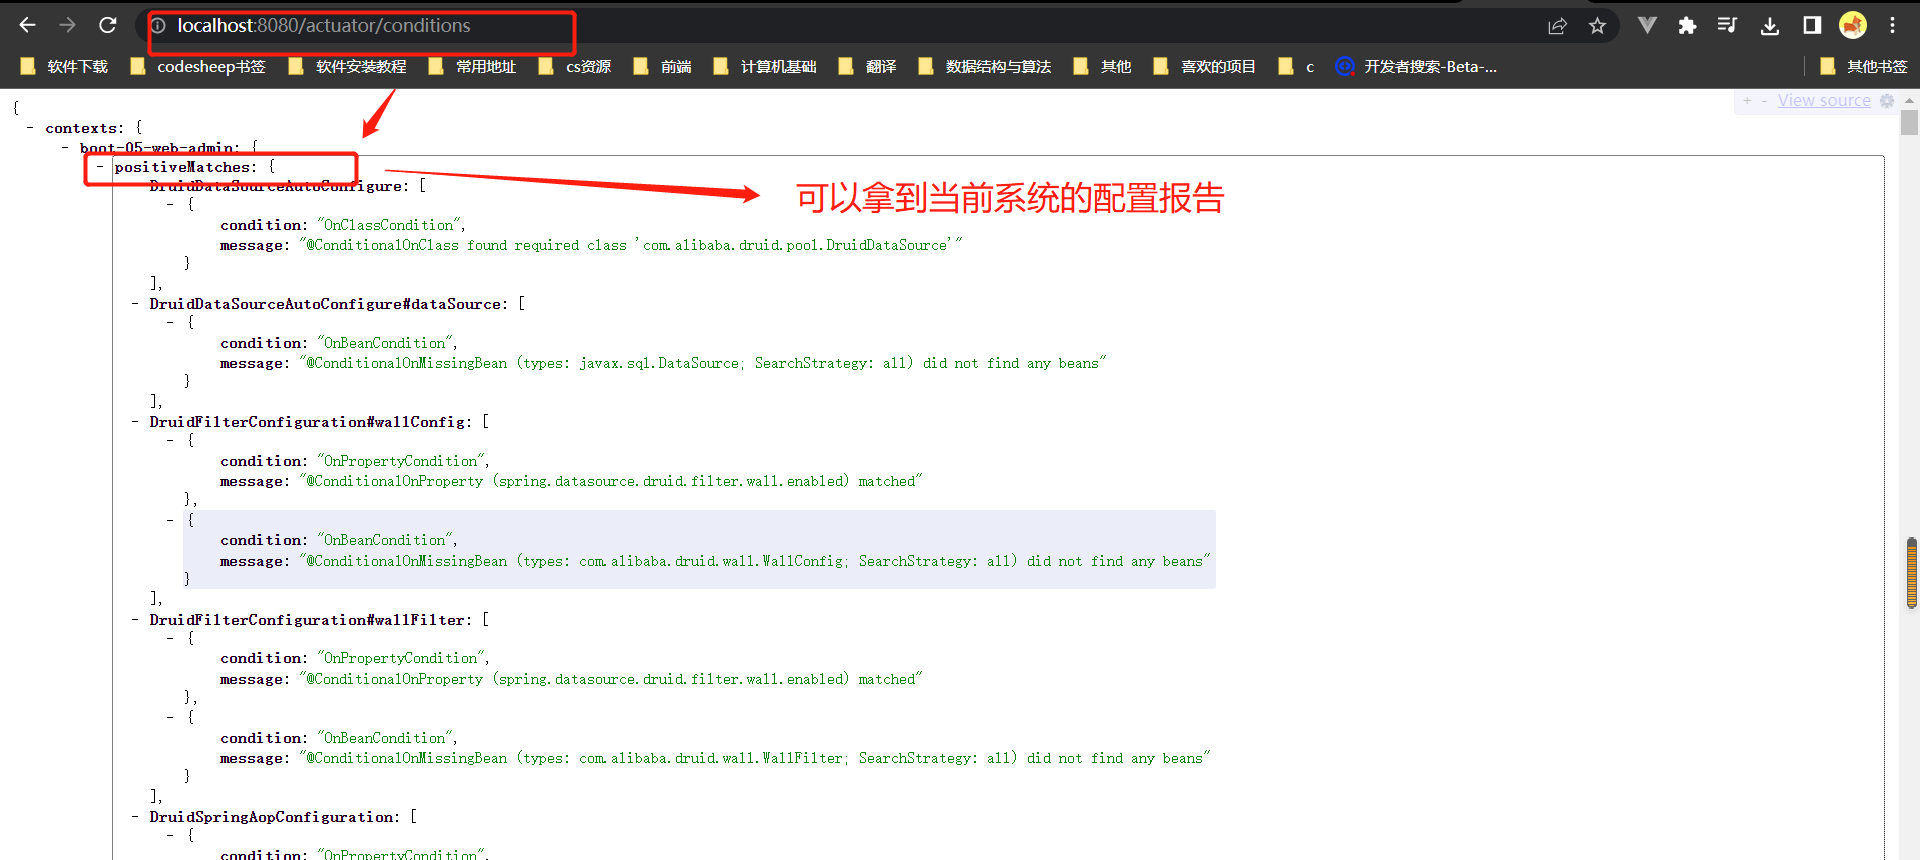The height and width of the screenshot is (860, 1920).
Task: Open the 常用地址 bookmark folder
Action: (472, 67)
